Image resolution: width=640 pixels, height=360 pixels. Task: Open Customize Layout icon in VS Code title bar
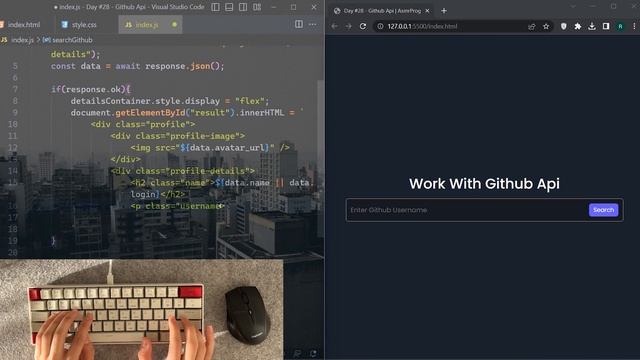(257, 7)
